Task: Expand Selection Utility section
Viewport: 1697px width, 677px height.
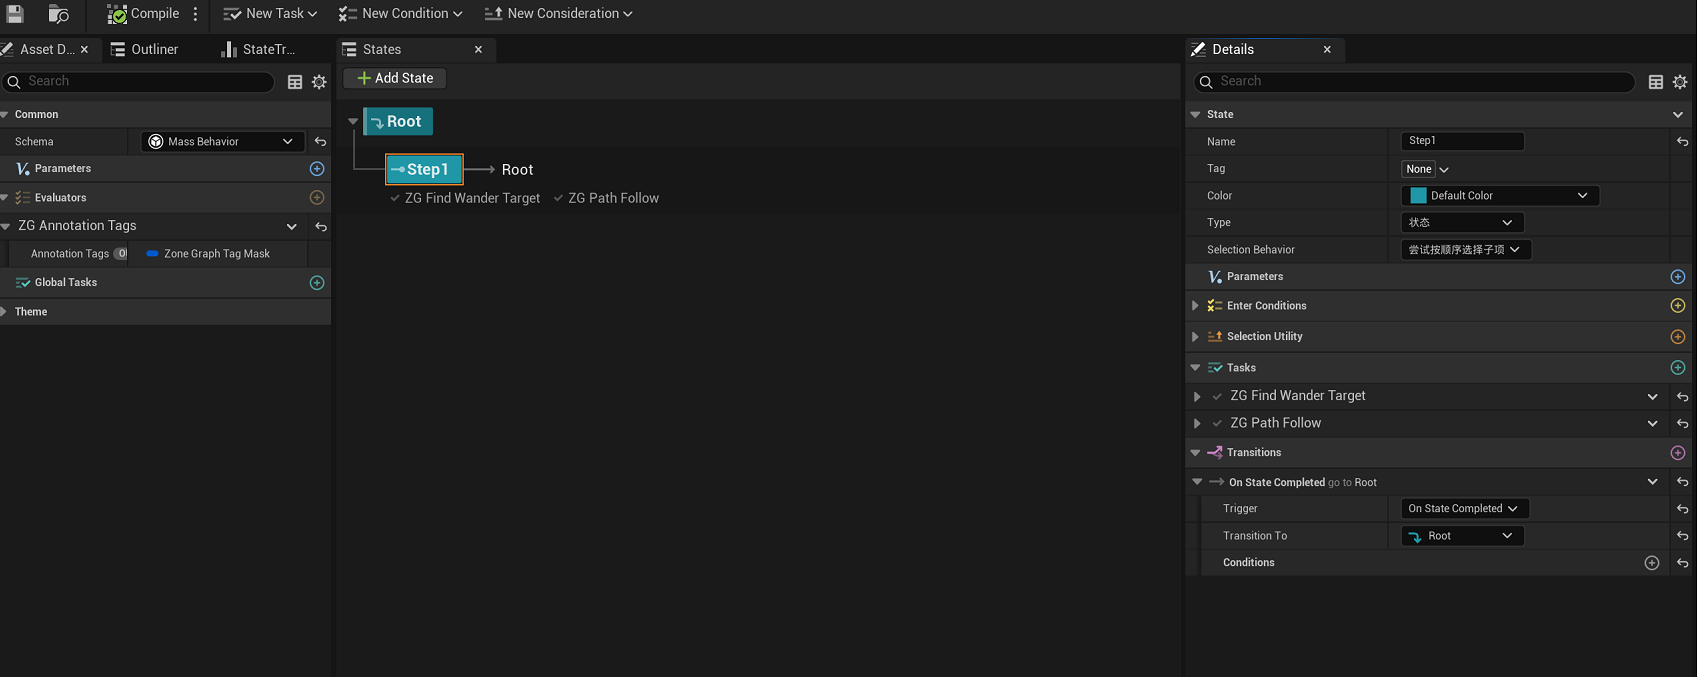Action: point(1195,337)
